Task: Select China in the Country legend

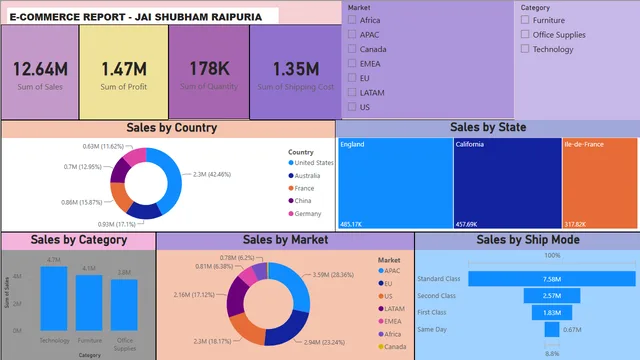Action: (x=300, y=201)
